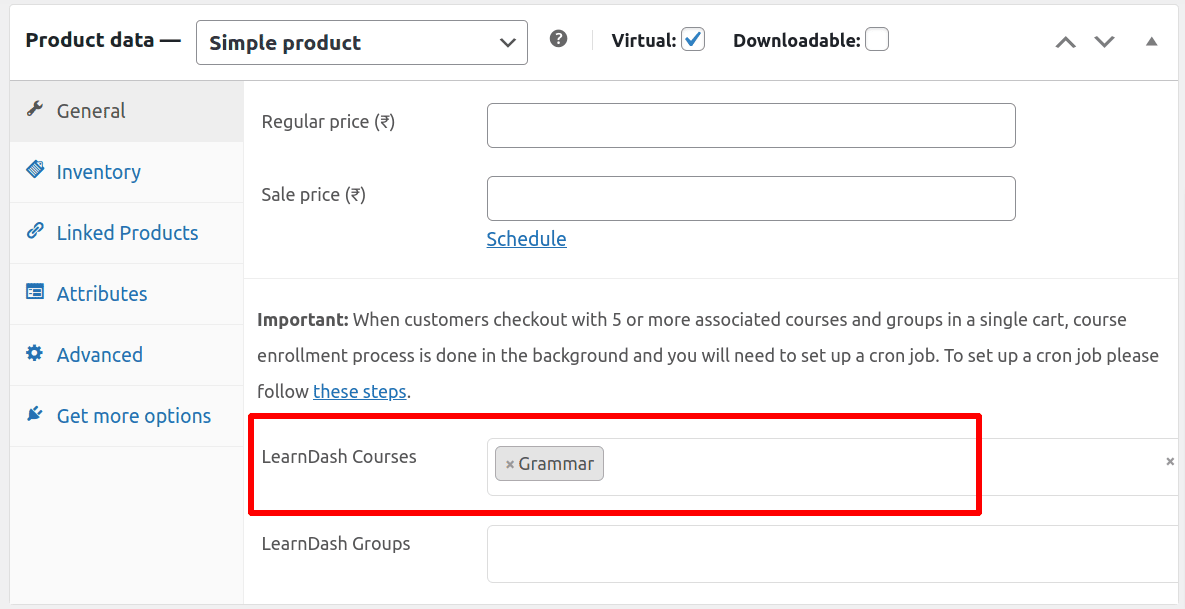Click the Advanced gear icon
The height and width of the screenshot is (609, 1185).
[x=35, y=353]
